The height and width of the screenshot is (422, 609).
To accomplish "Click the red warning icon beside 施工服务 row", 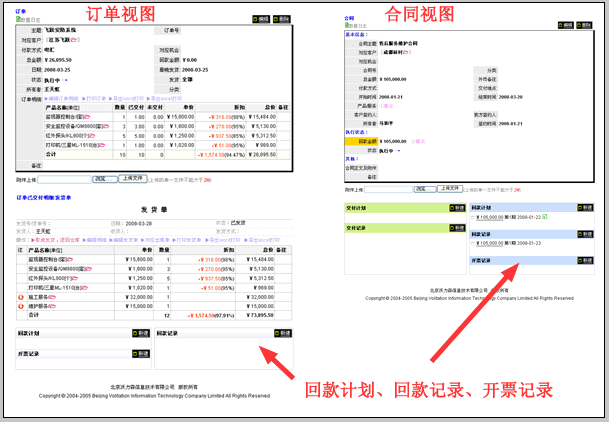I will click(x=19, y=296).
